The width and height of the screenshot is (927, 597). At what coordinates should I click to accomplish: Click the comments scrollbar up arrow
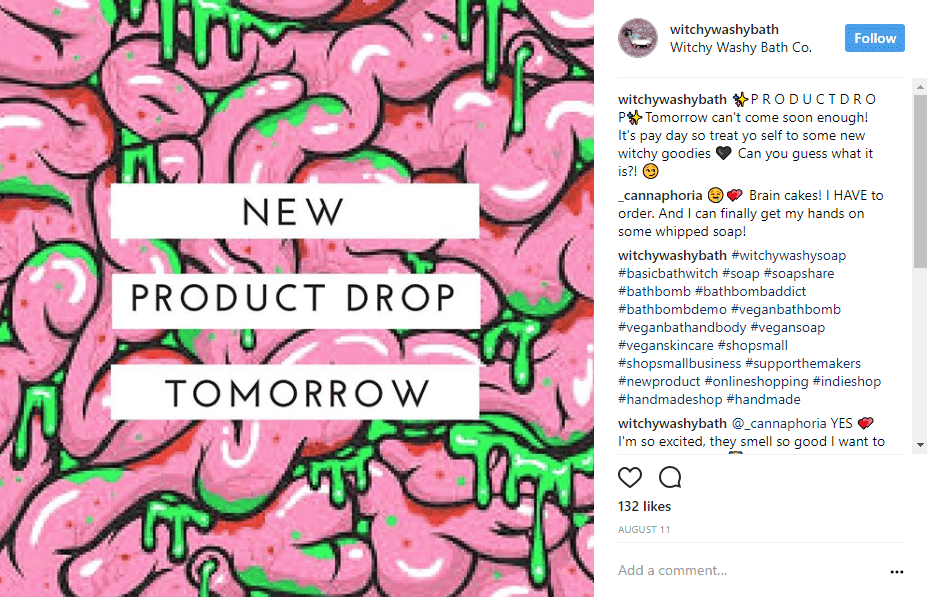920,86
